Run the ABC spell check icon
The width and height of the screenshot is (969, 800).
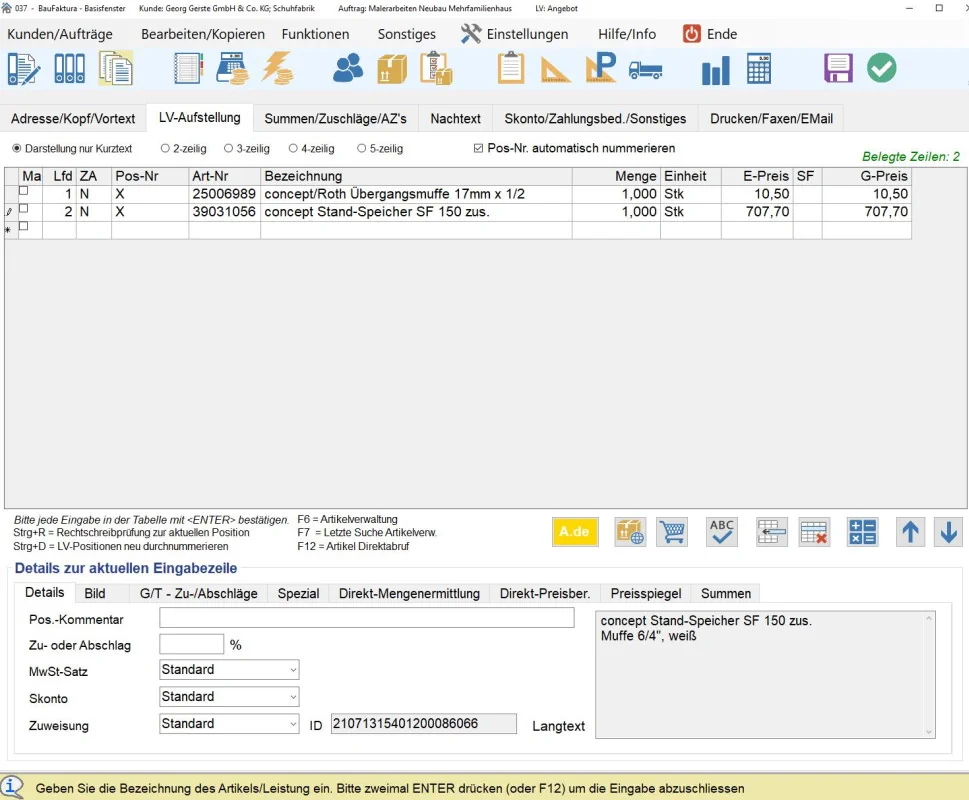point(721,532)
